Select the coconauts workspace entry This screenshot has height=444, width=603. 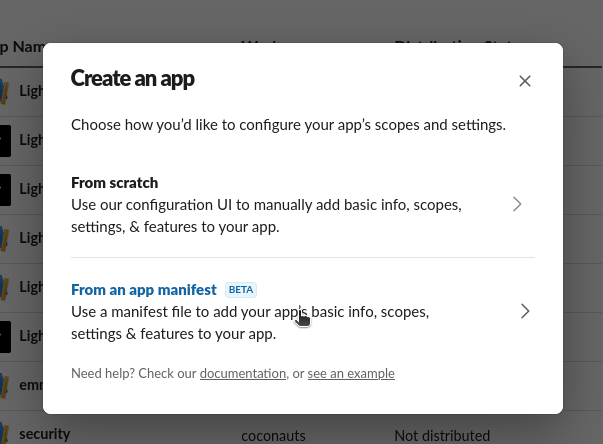coord(273,436)
